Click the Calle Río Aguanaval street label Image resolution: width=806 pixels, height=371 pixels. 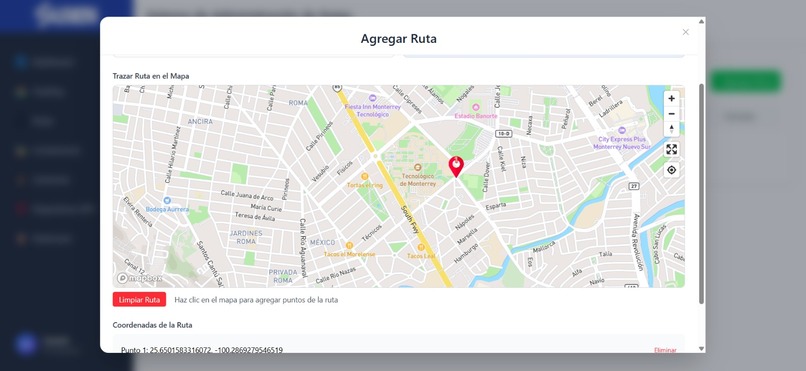click(x=303, y=248)
